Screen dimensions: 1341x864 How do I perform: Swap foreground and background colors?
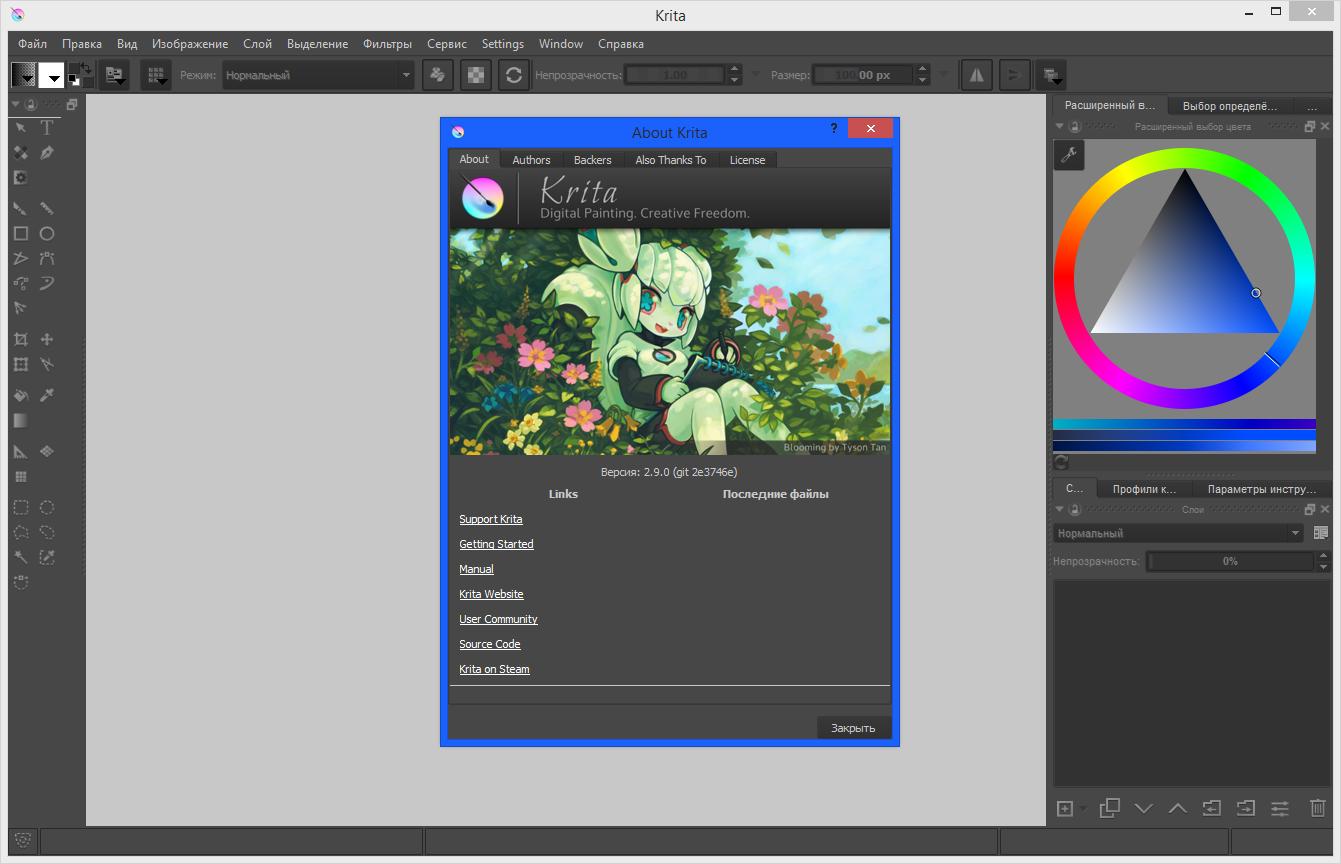87,67
